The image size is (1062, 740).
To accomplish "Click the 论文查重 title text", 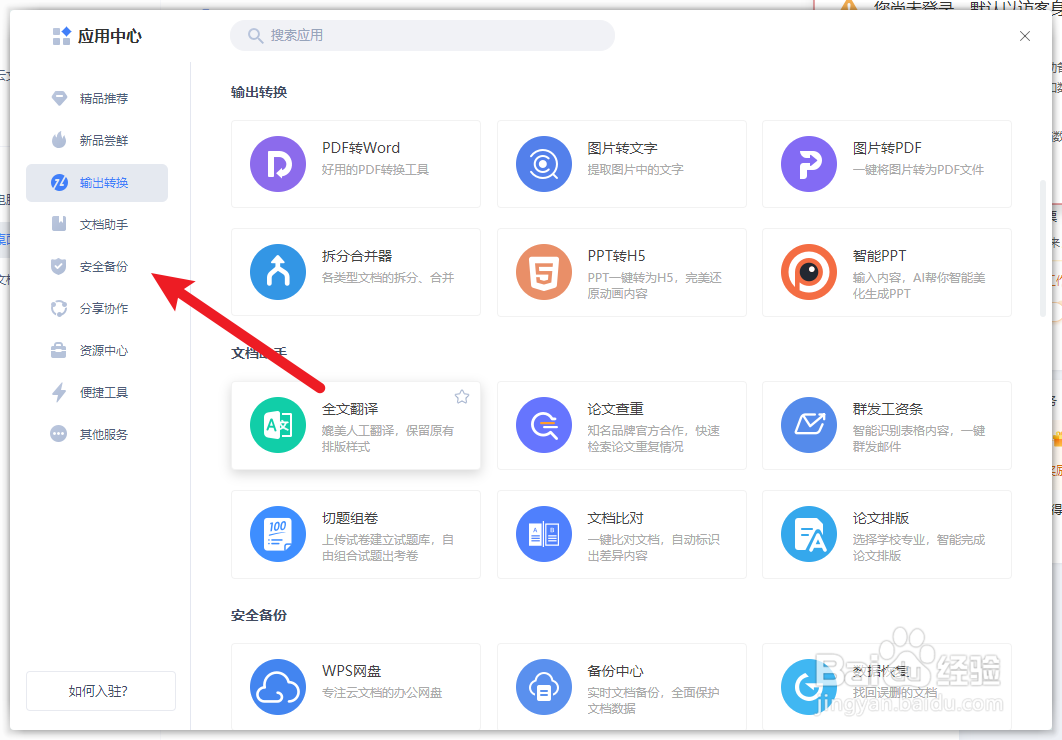I will coord(615,409).
